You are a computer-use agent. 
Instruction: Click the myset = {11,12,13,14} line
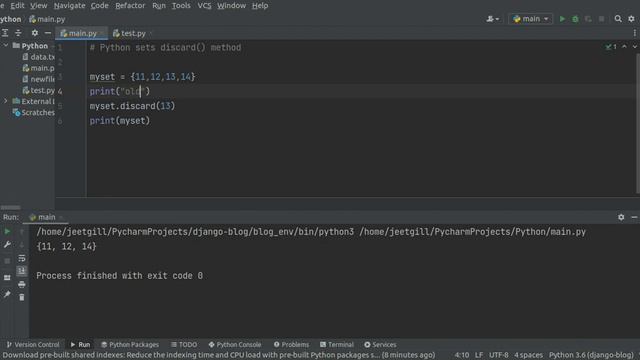point(142,77)
